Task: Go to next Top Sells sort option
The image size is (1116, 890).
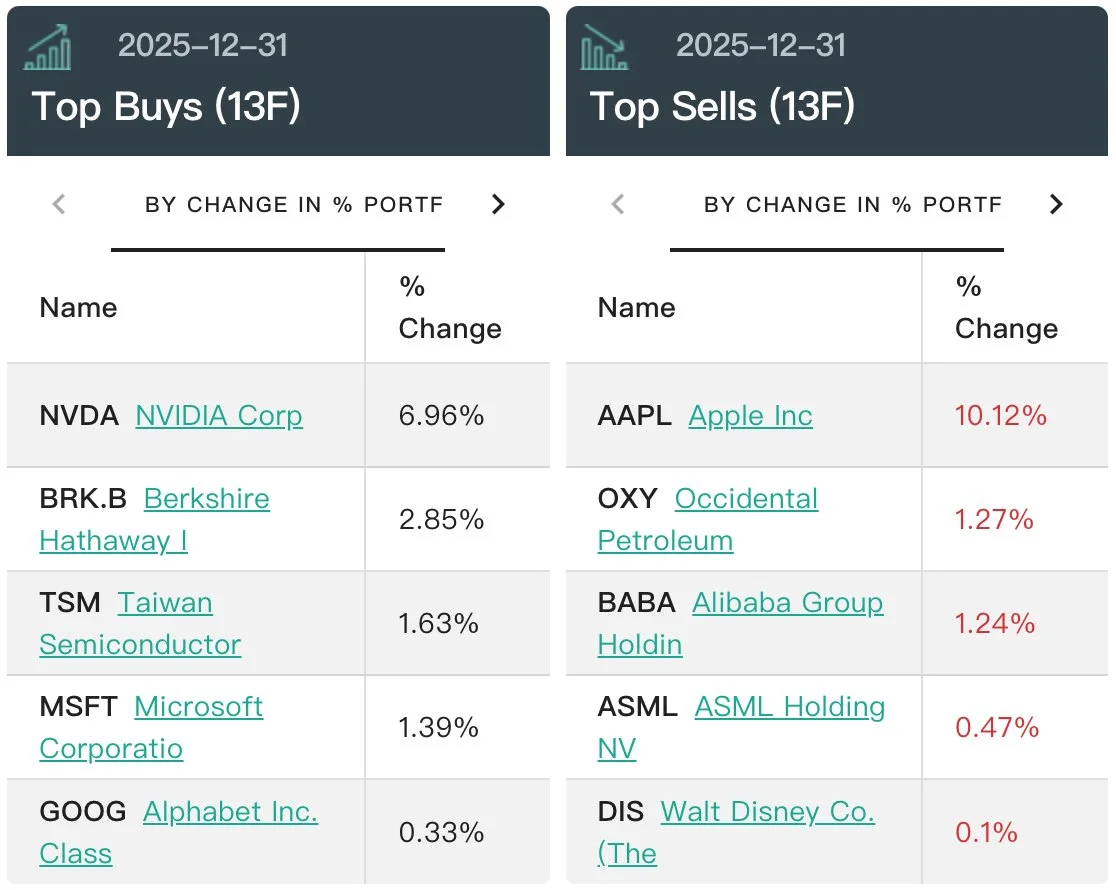Action: coord(1056,205)
